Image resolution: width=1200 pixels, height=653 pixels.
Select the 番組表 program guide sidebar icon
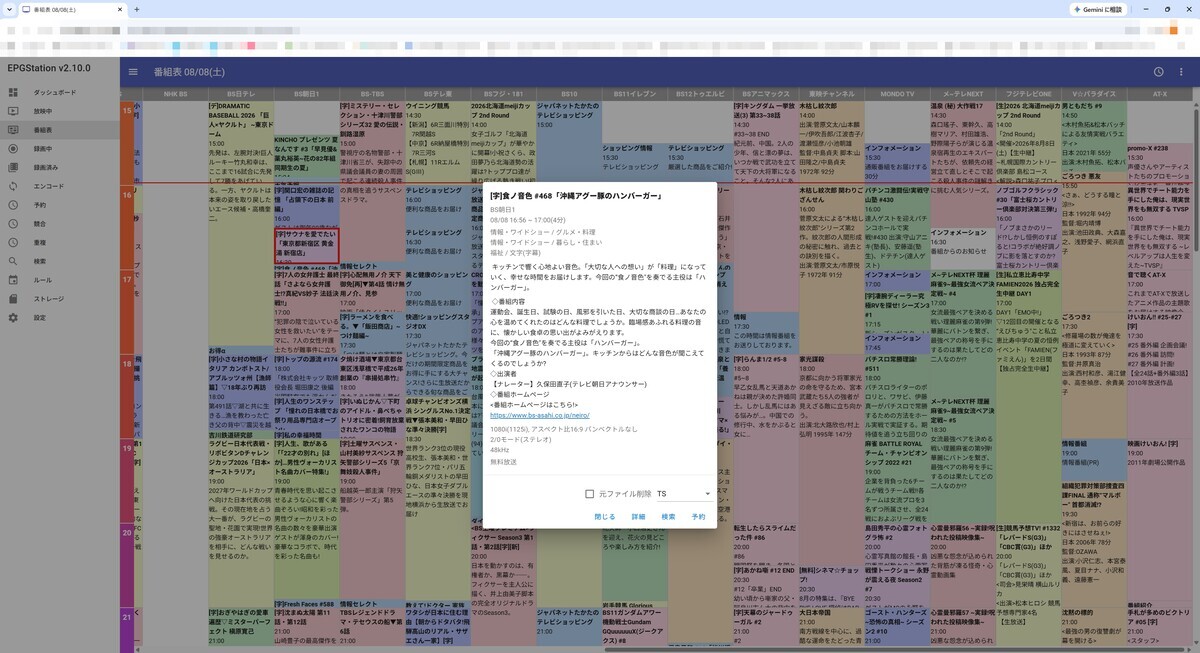coord(13,130)
